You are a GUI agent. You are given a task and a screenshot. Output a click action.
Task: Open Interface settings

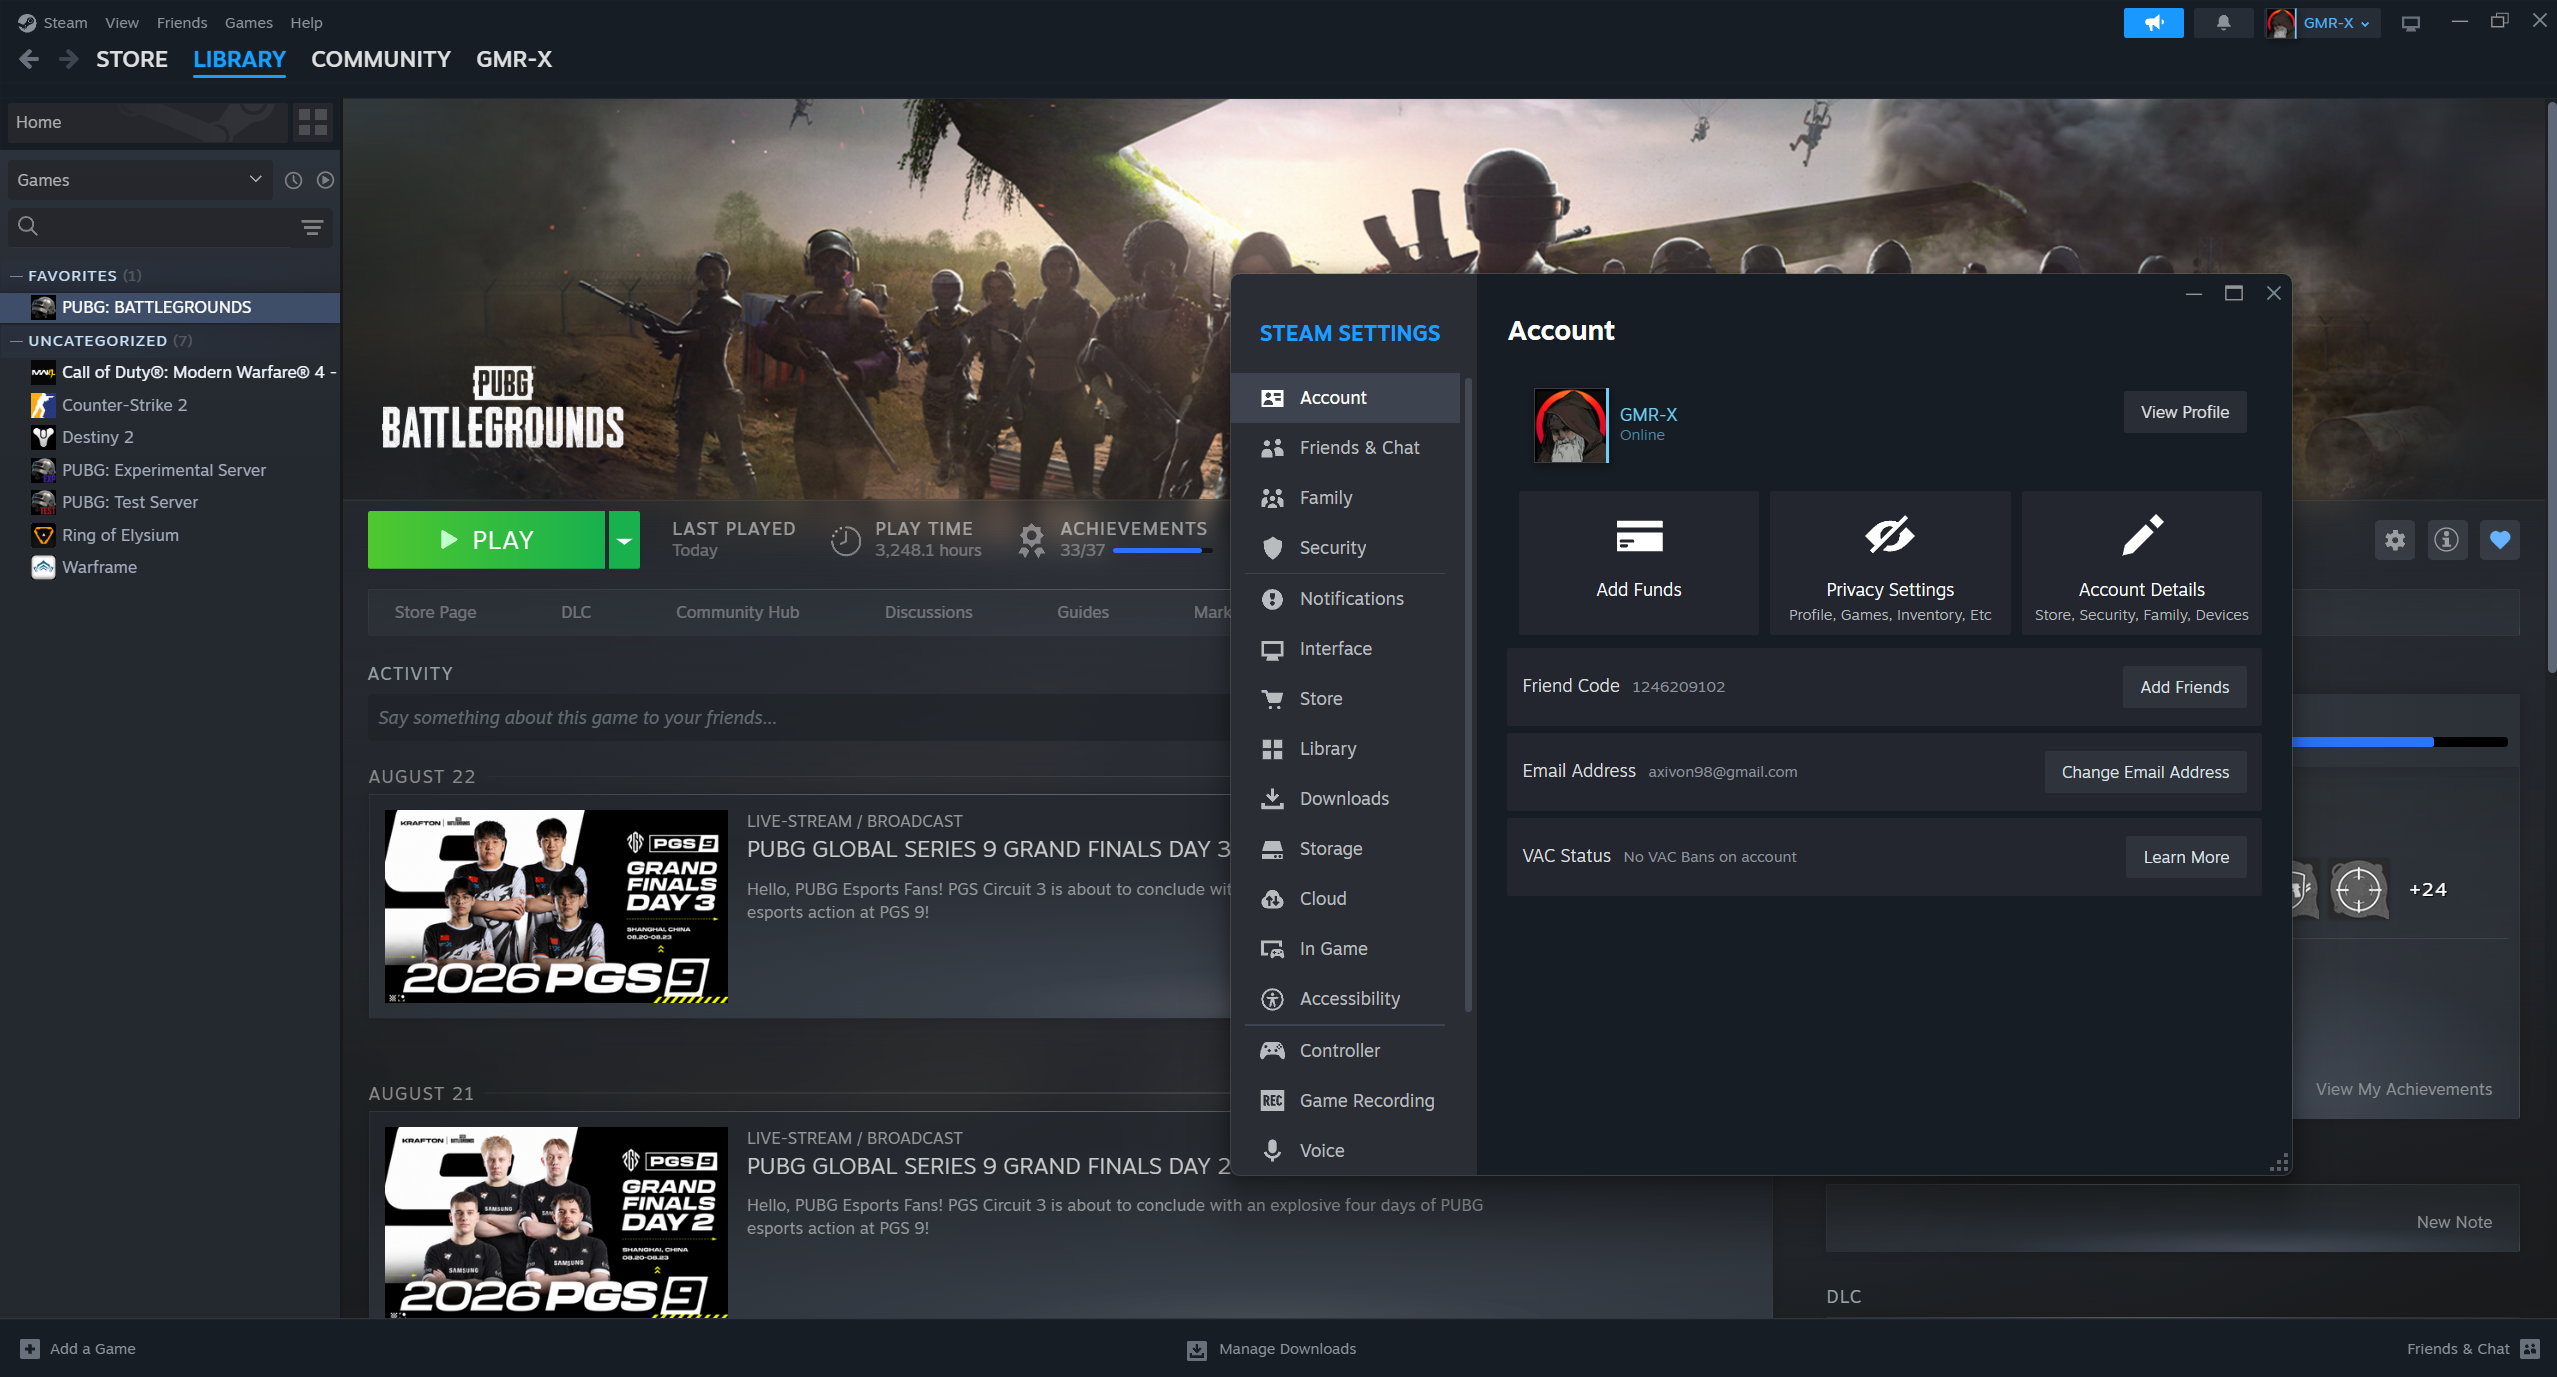pos(1346,649)
